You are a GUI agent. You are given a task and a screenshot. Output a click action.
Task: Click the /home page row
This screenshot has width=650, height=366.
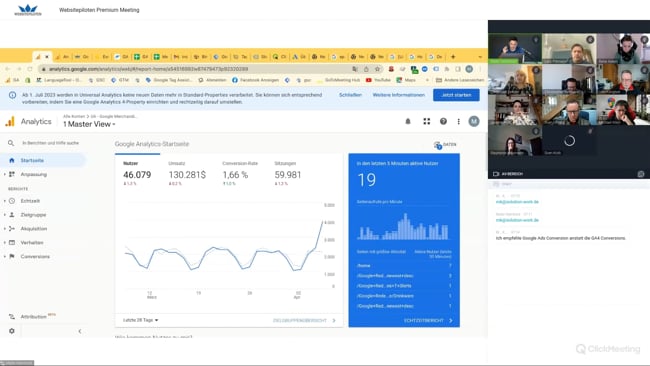[x=404, y=266]
